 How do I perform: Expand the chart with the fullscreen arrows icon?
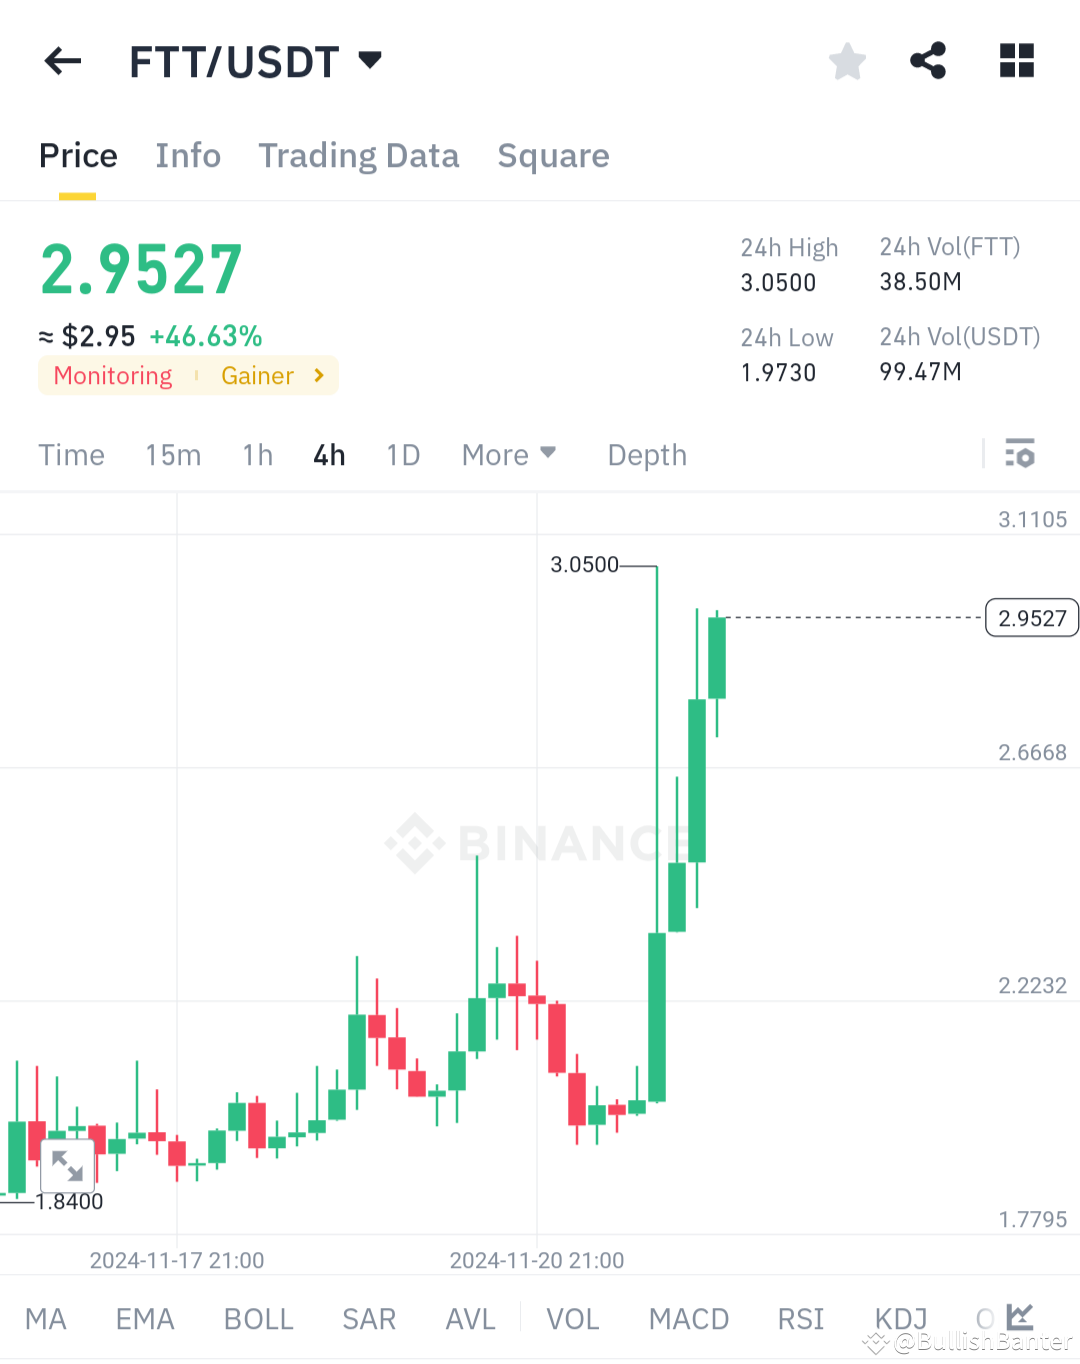(66, 1166)
